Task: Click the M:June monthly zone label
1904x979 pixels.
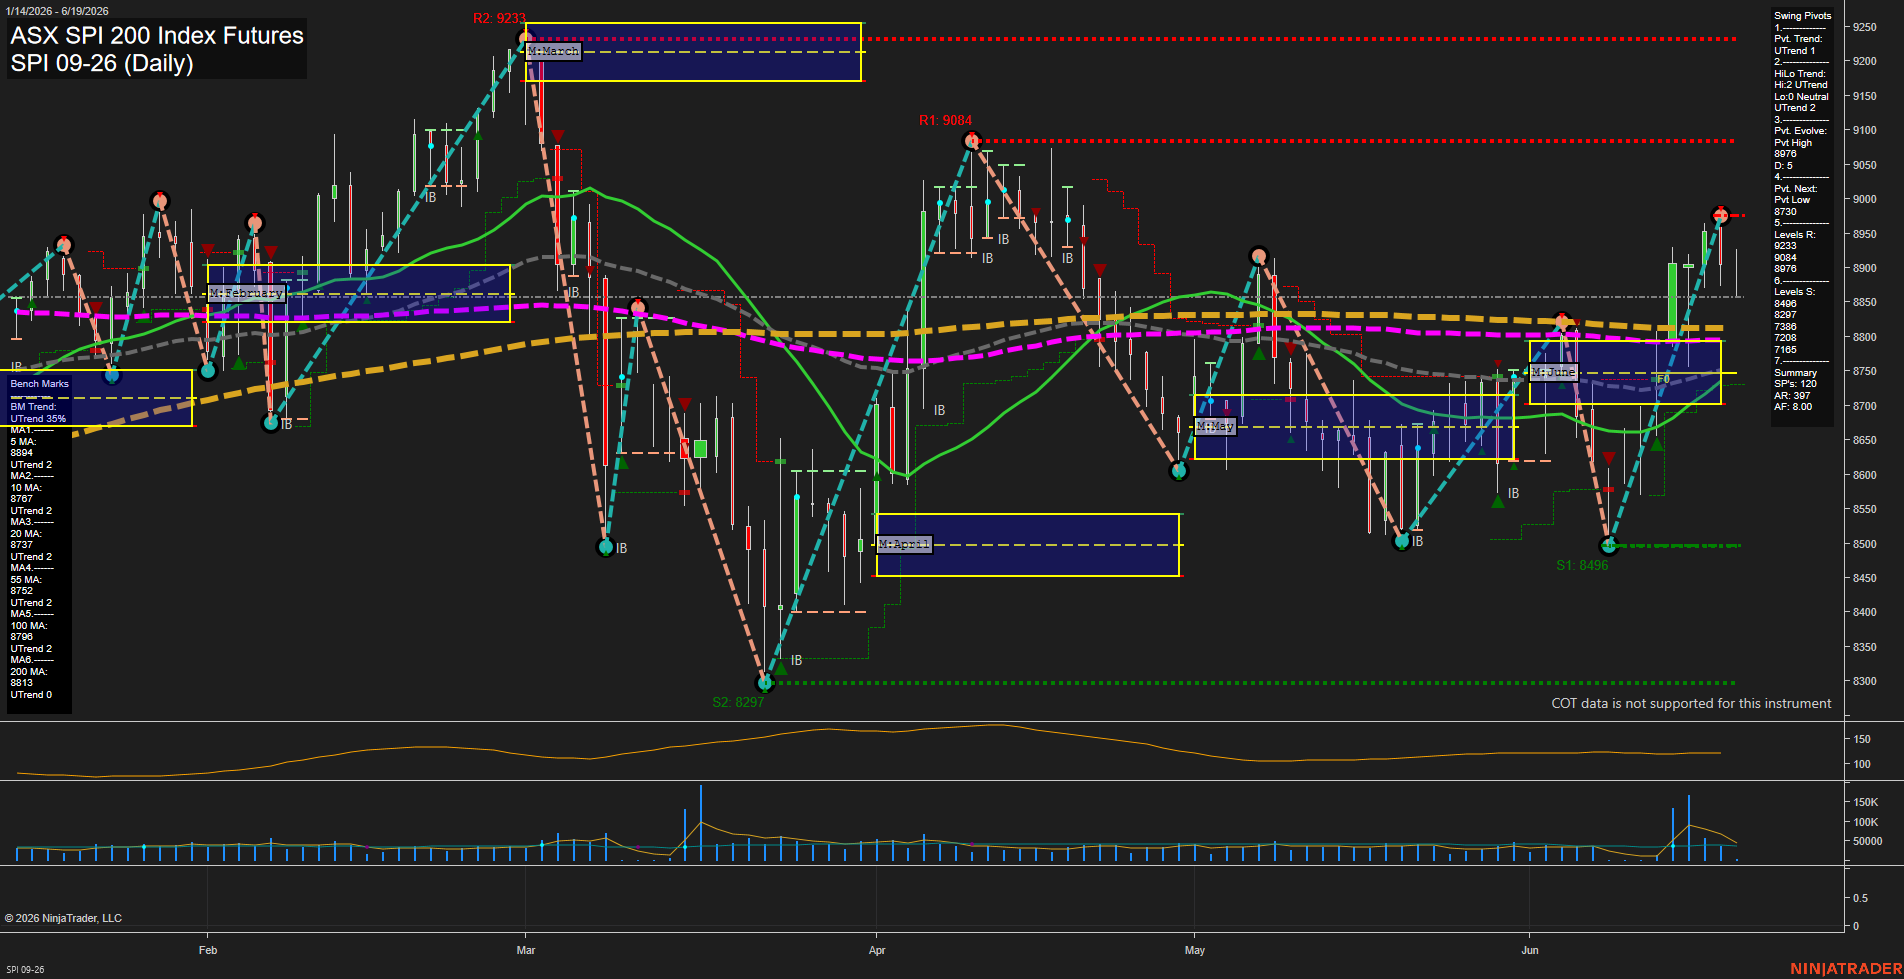Action: coord(1553,372)
